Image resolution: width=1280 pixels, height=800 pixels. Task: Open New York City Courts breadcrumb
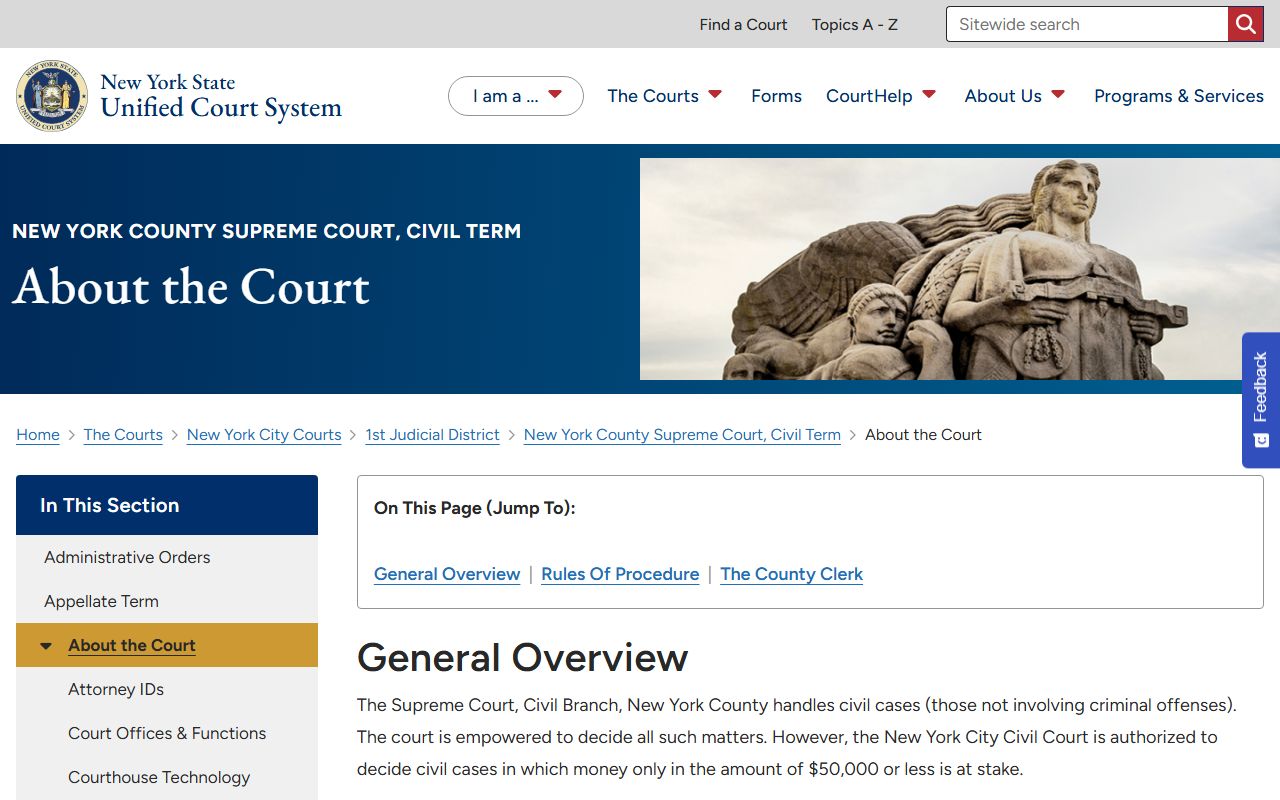point(264,435)
